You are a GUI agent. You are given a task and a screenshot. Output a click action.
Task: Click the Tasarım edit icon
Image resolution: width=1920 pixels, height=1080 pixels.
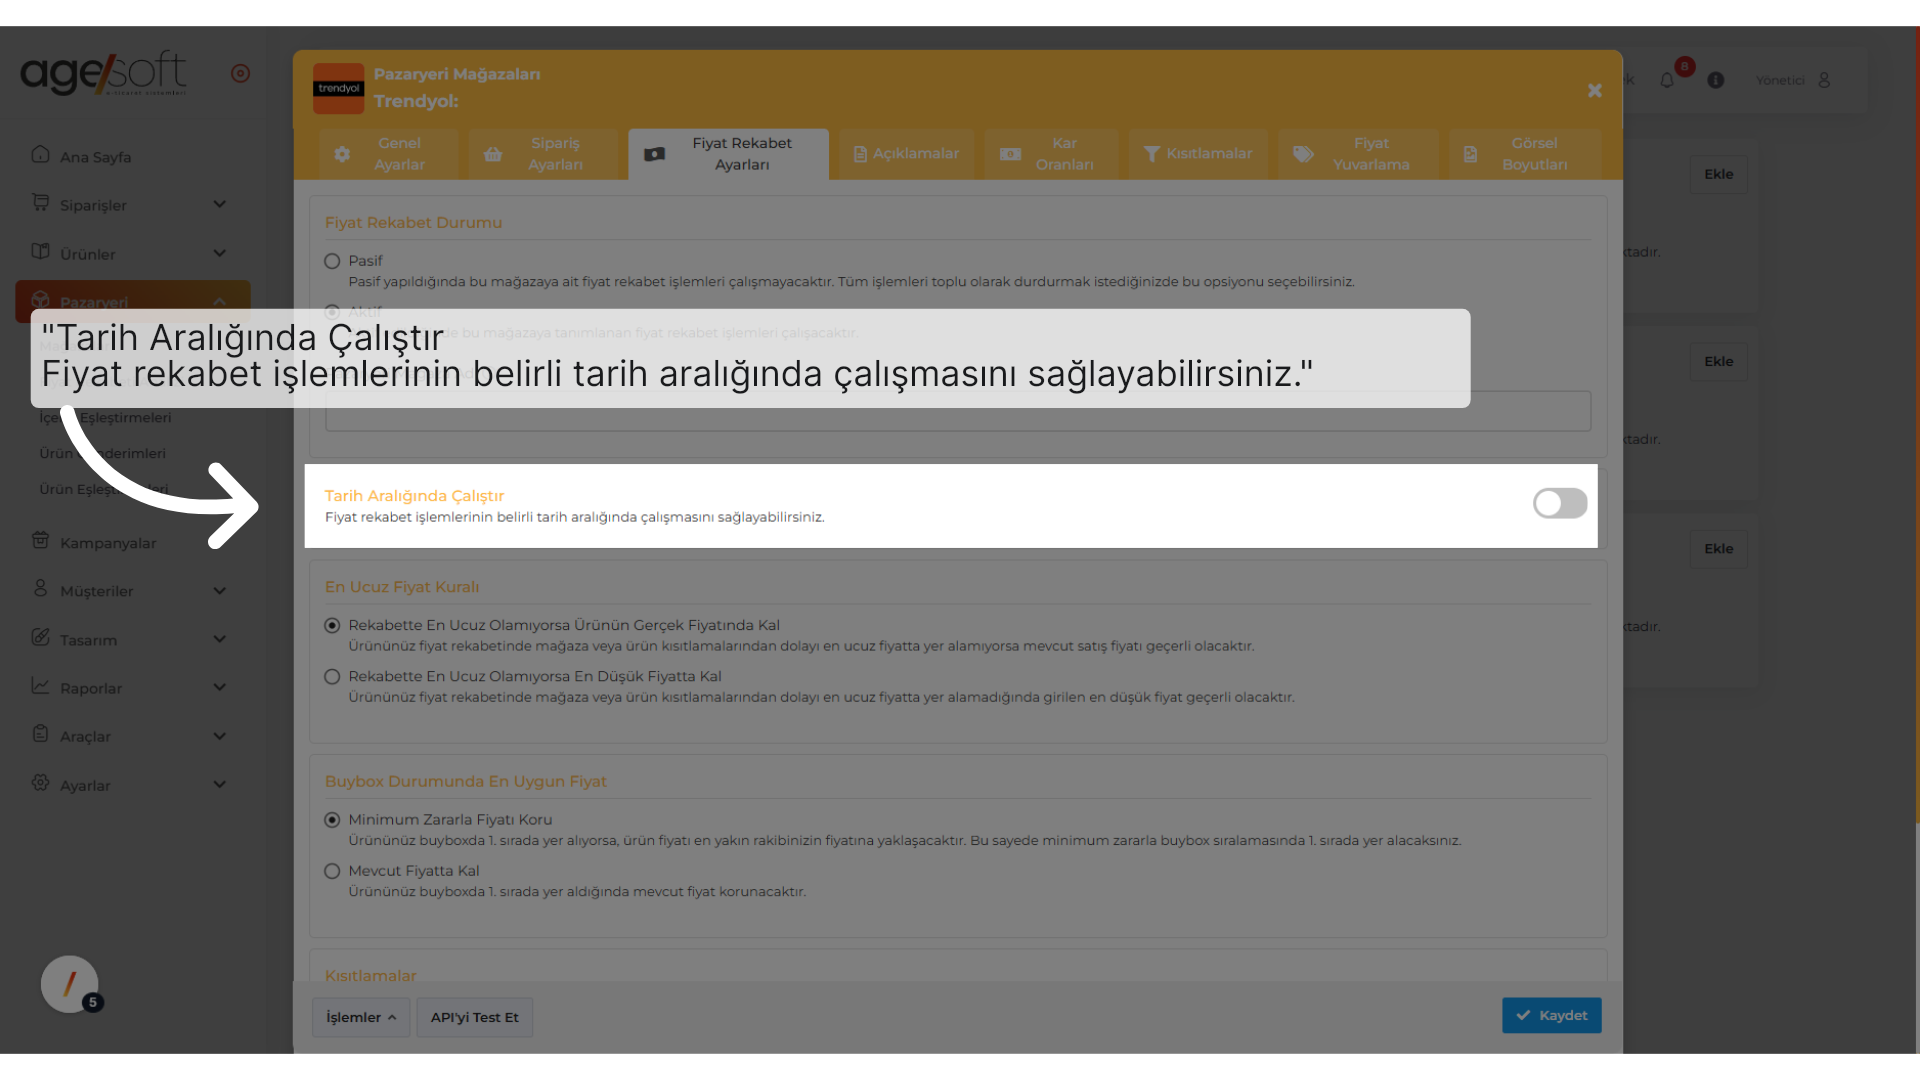tap(40, 637)
